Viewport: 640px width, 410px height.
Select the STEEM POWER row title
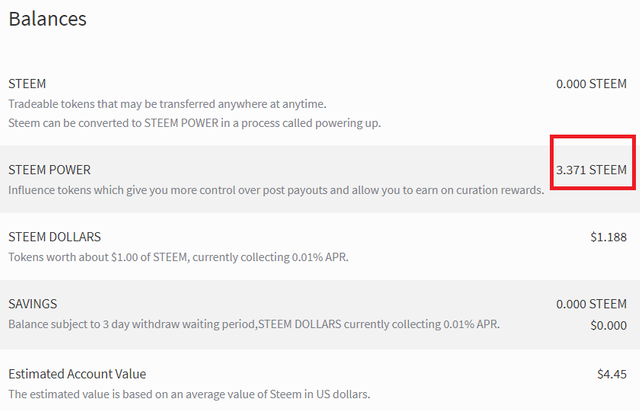49,170
